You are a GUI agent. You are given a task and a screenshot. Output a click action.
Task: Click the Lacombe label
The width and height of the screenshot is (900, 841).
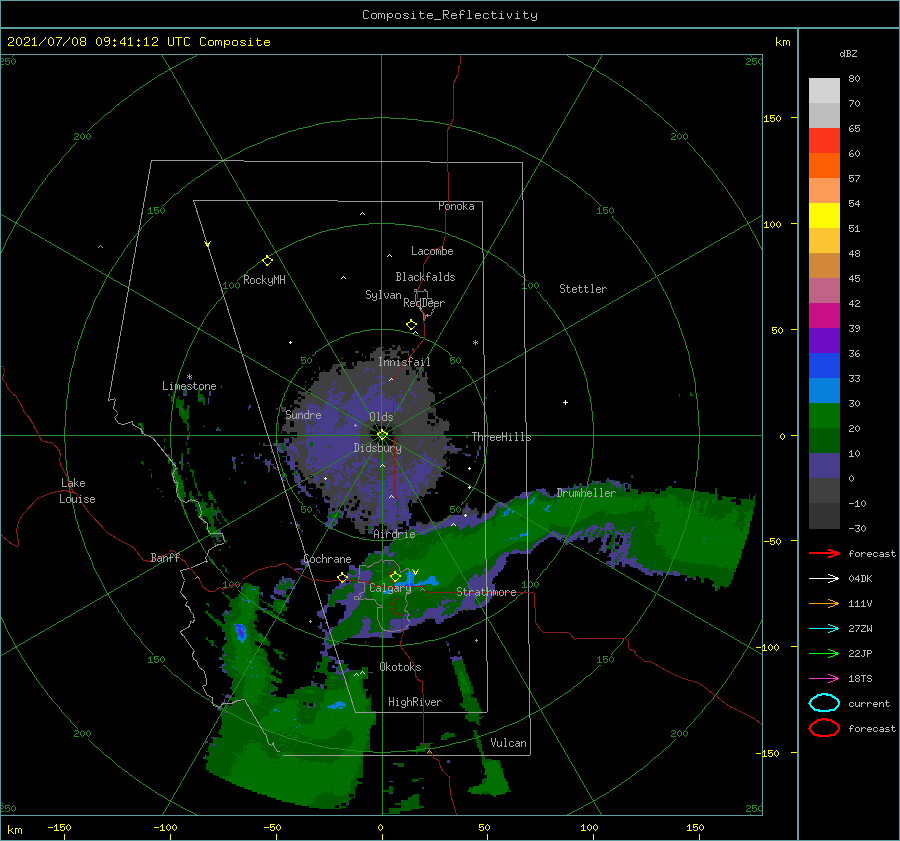pyautogui.click(x=432, y=251)
